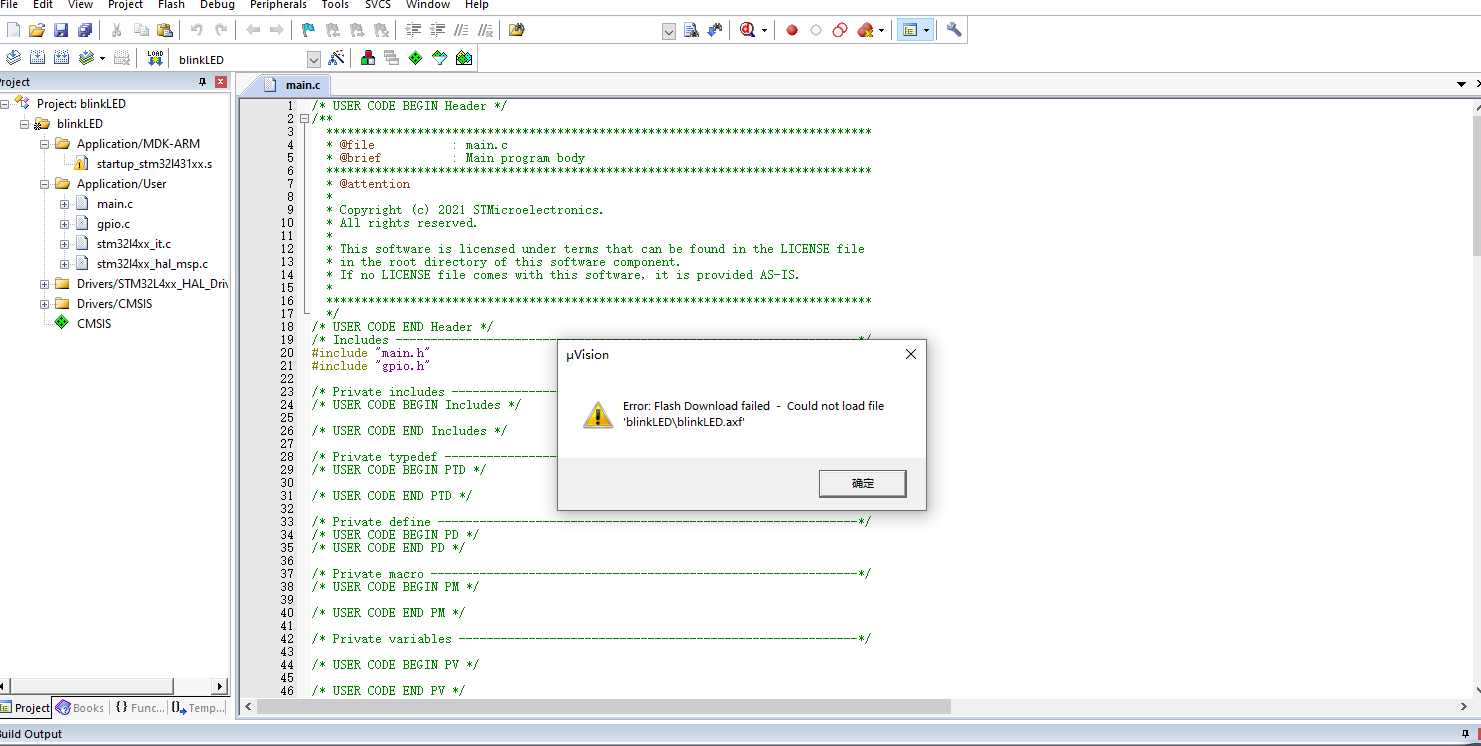The image size is (1481, 746).
Task: Expand the Drivers/CMSIS folder
Action: pos(45,304)
